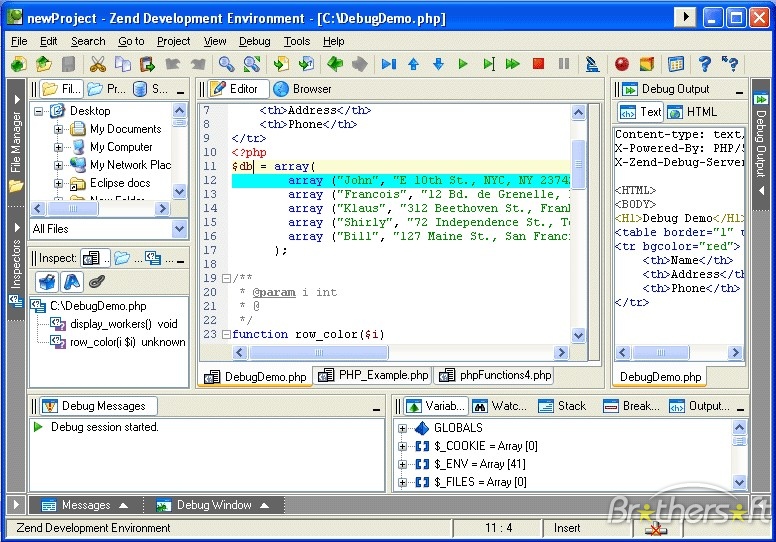Minimize the Debug Messages panel
776x542 pixels.
point(377,409)
